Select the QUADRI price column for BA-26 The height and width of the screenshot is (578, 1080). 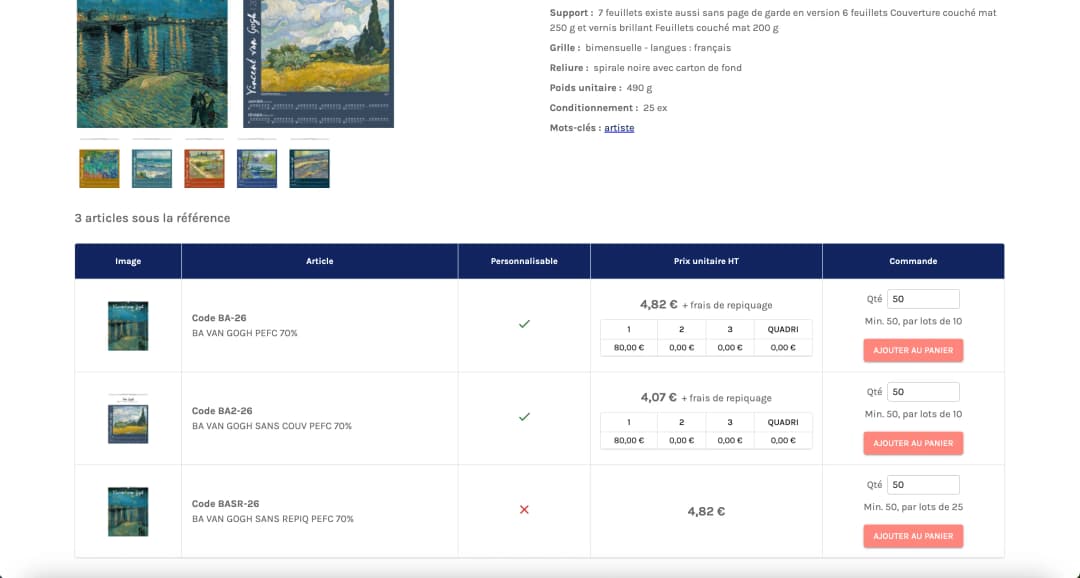pyautogui.click(x=783, y=329)
